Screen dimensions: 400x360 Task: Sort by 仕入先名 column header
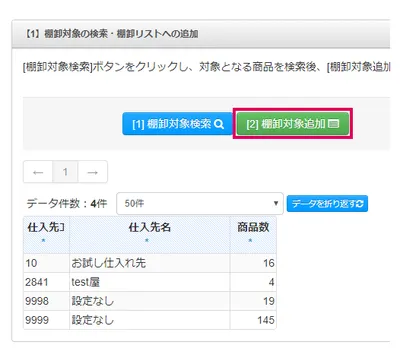[x=150, y=235]
